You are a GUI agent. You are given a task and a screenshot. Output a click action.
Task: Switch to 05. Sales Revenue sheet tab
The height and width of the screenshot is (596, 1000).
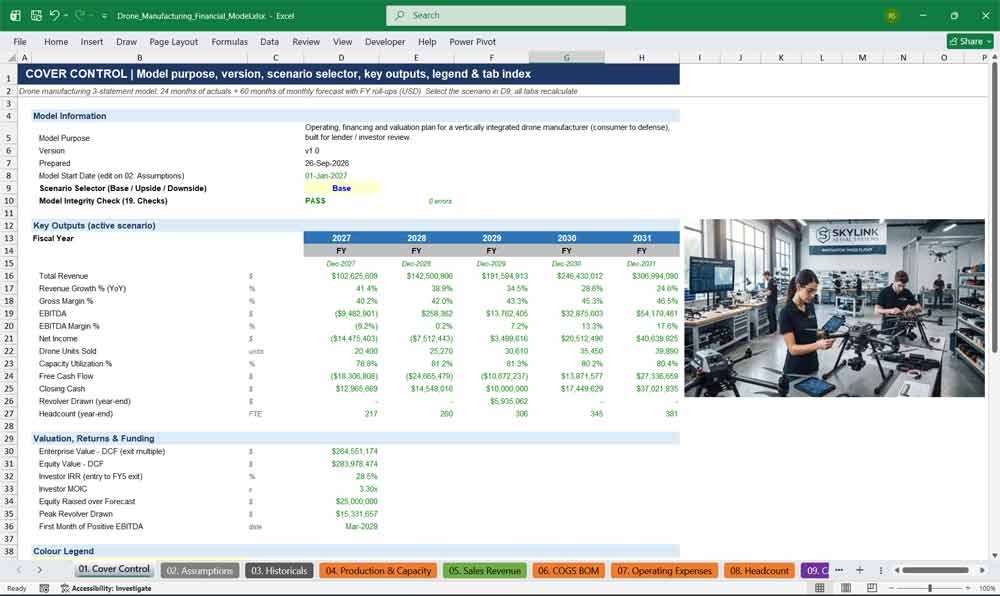[x=485, y=571]
